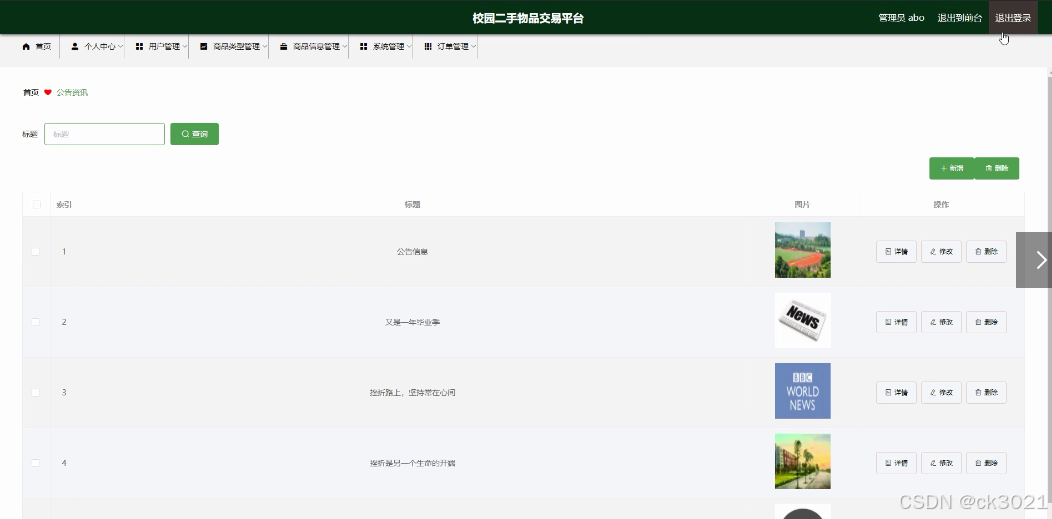This screenshot has height=519, width=1052.
Task: Expand the 订单管理 dropdown menu
Action: point(450,47)
